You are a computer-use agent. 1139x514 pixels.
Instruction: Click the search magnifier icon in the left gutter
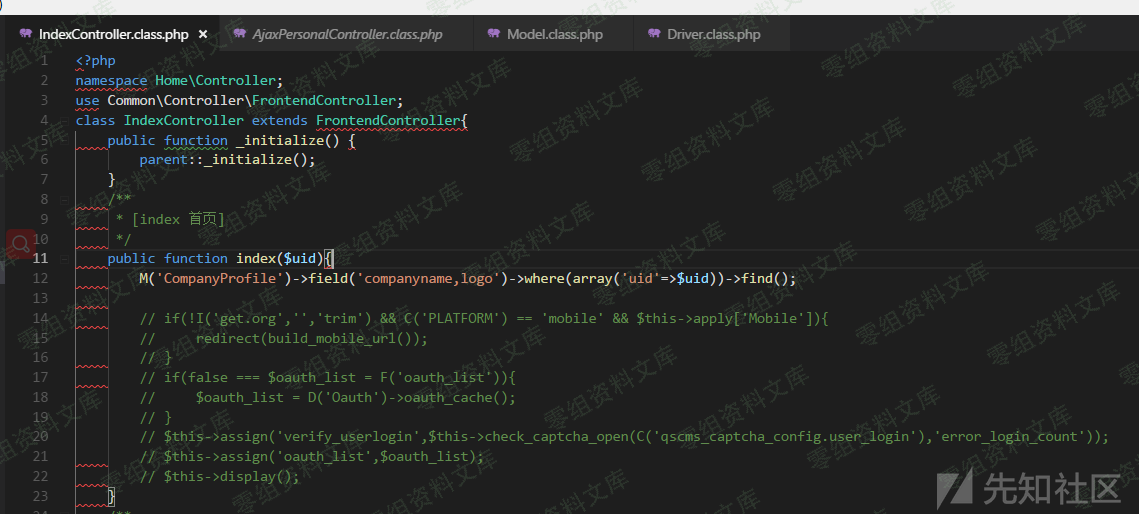20,243
